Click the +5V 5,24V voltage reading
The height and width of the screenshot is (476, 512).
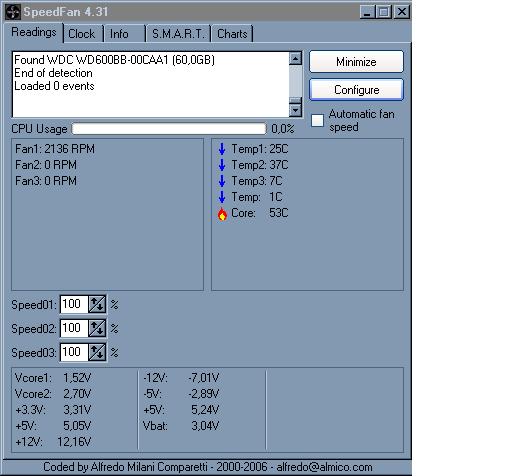(181, 410)
